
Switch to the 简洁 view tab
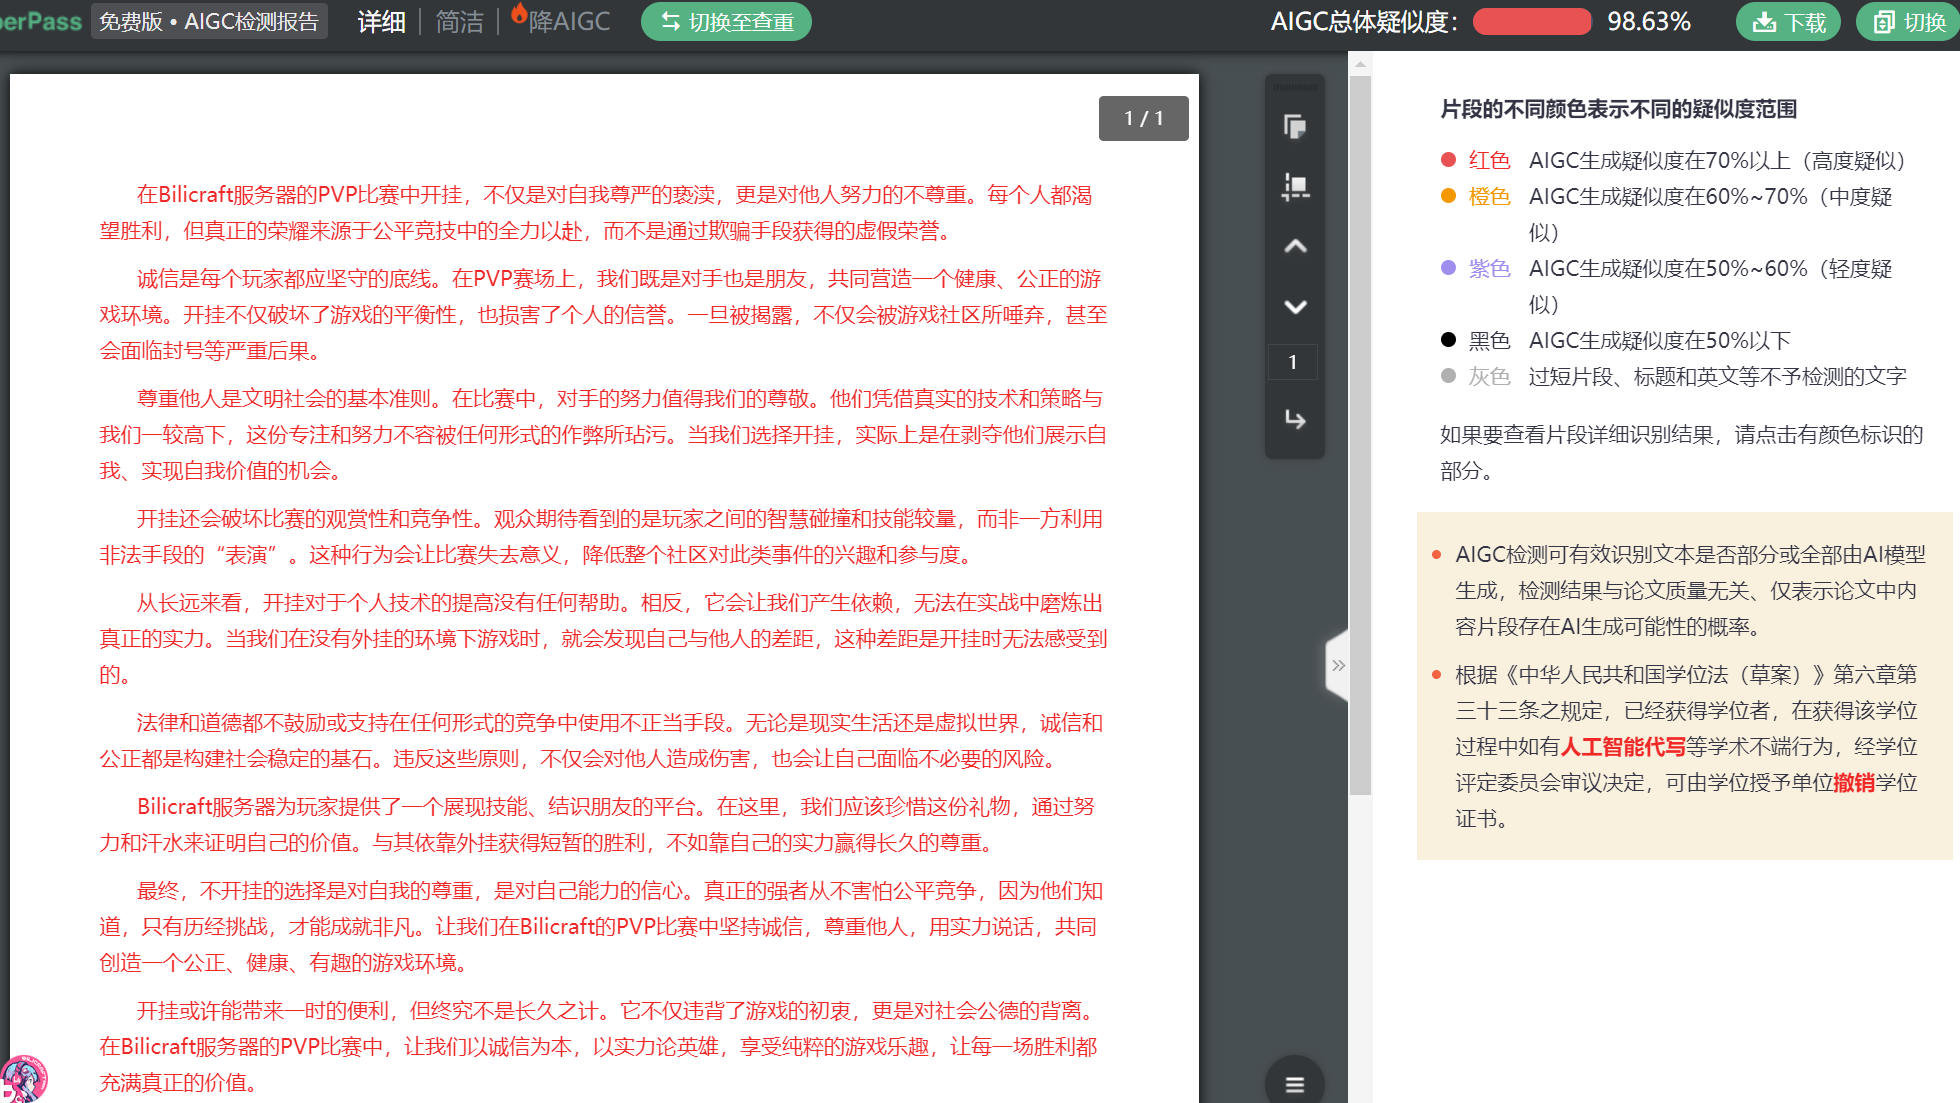[459, 22]
